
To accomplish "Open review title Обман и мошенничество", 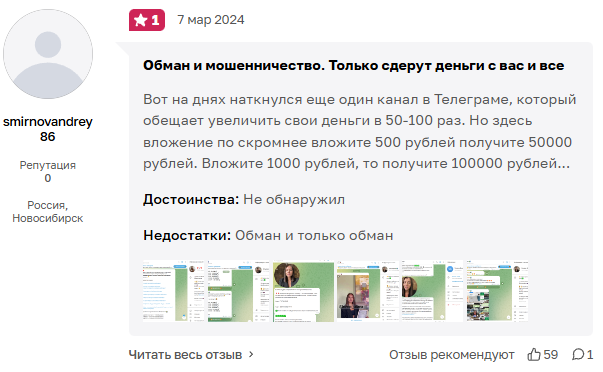I will 353,65.
